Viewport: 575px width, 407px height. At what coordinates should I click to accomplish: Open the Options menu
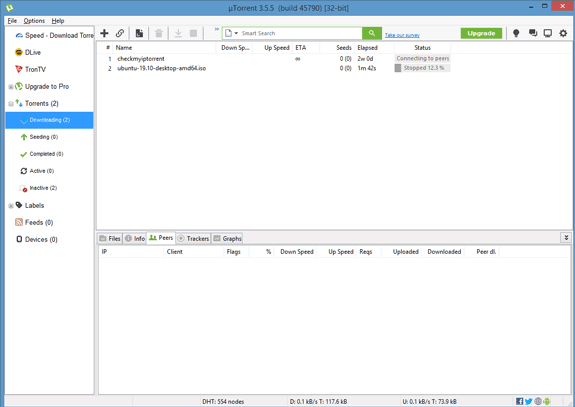34,21
